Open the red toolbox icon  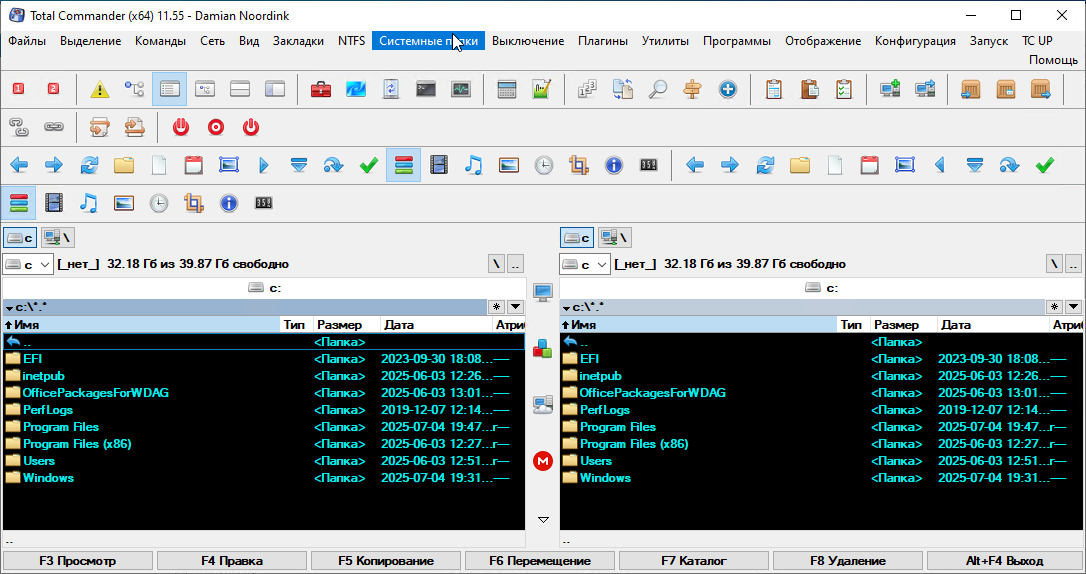coord(321,89)
